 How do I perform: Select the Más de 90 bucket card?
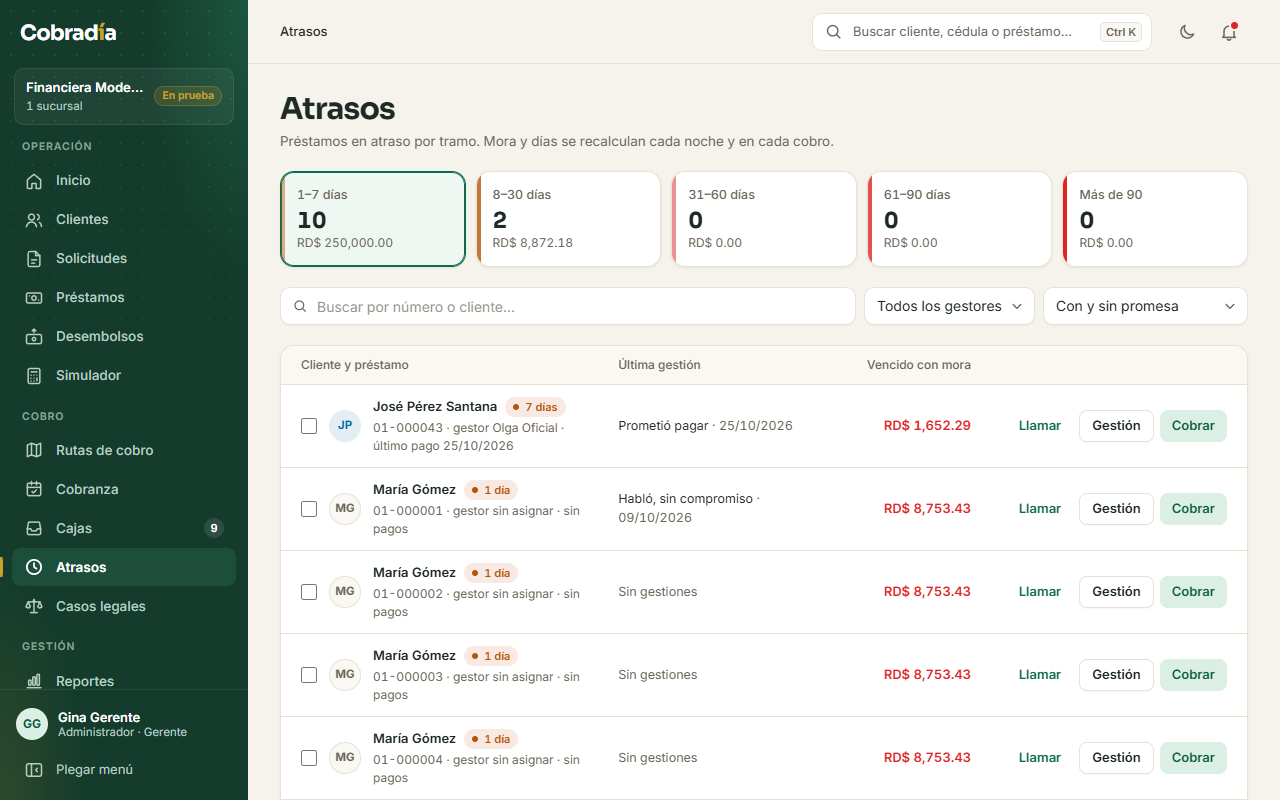[x=1155, y=219]
